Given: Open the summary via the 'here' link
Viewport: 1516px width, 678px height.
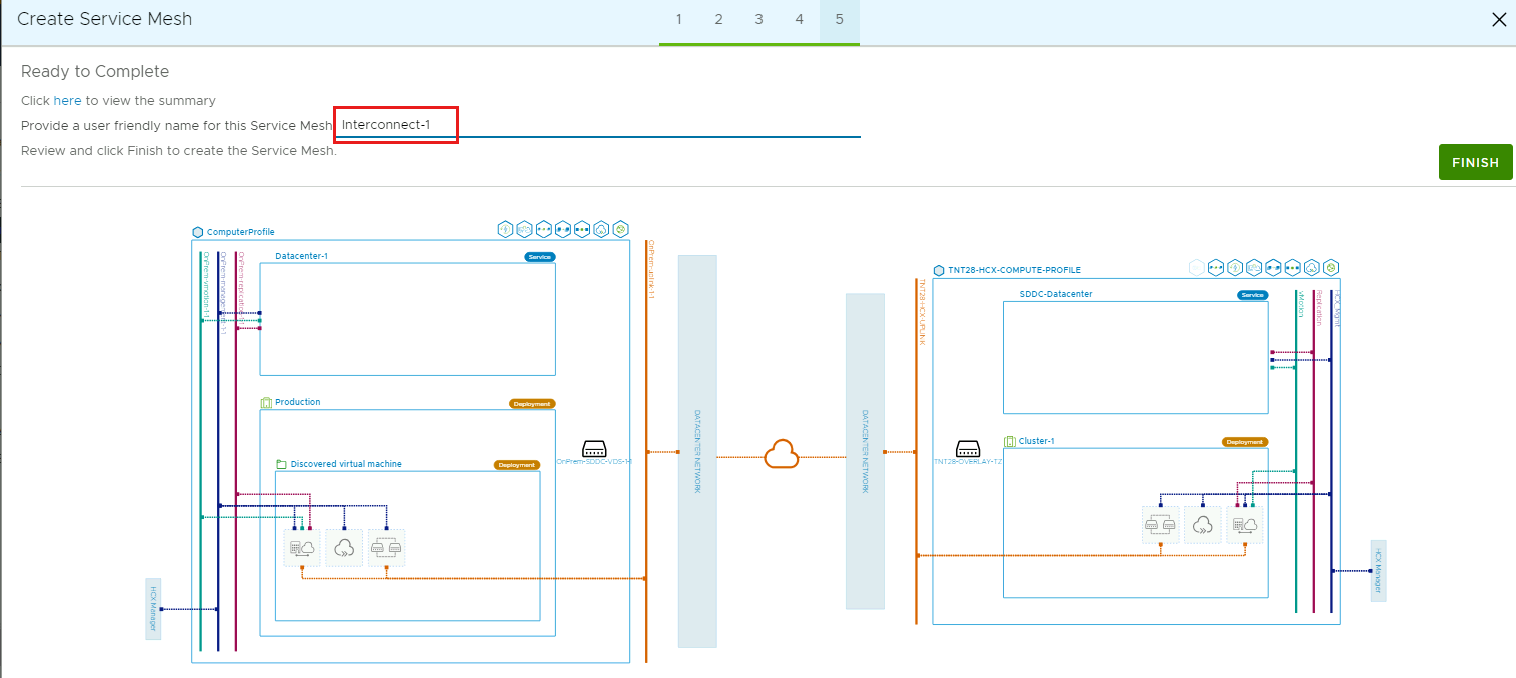Looking at the screenshot, I should click(67, 100).
